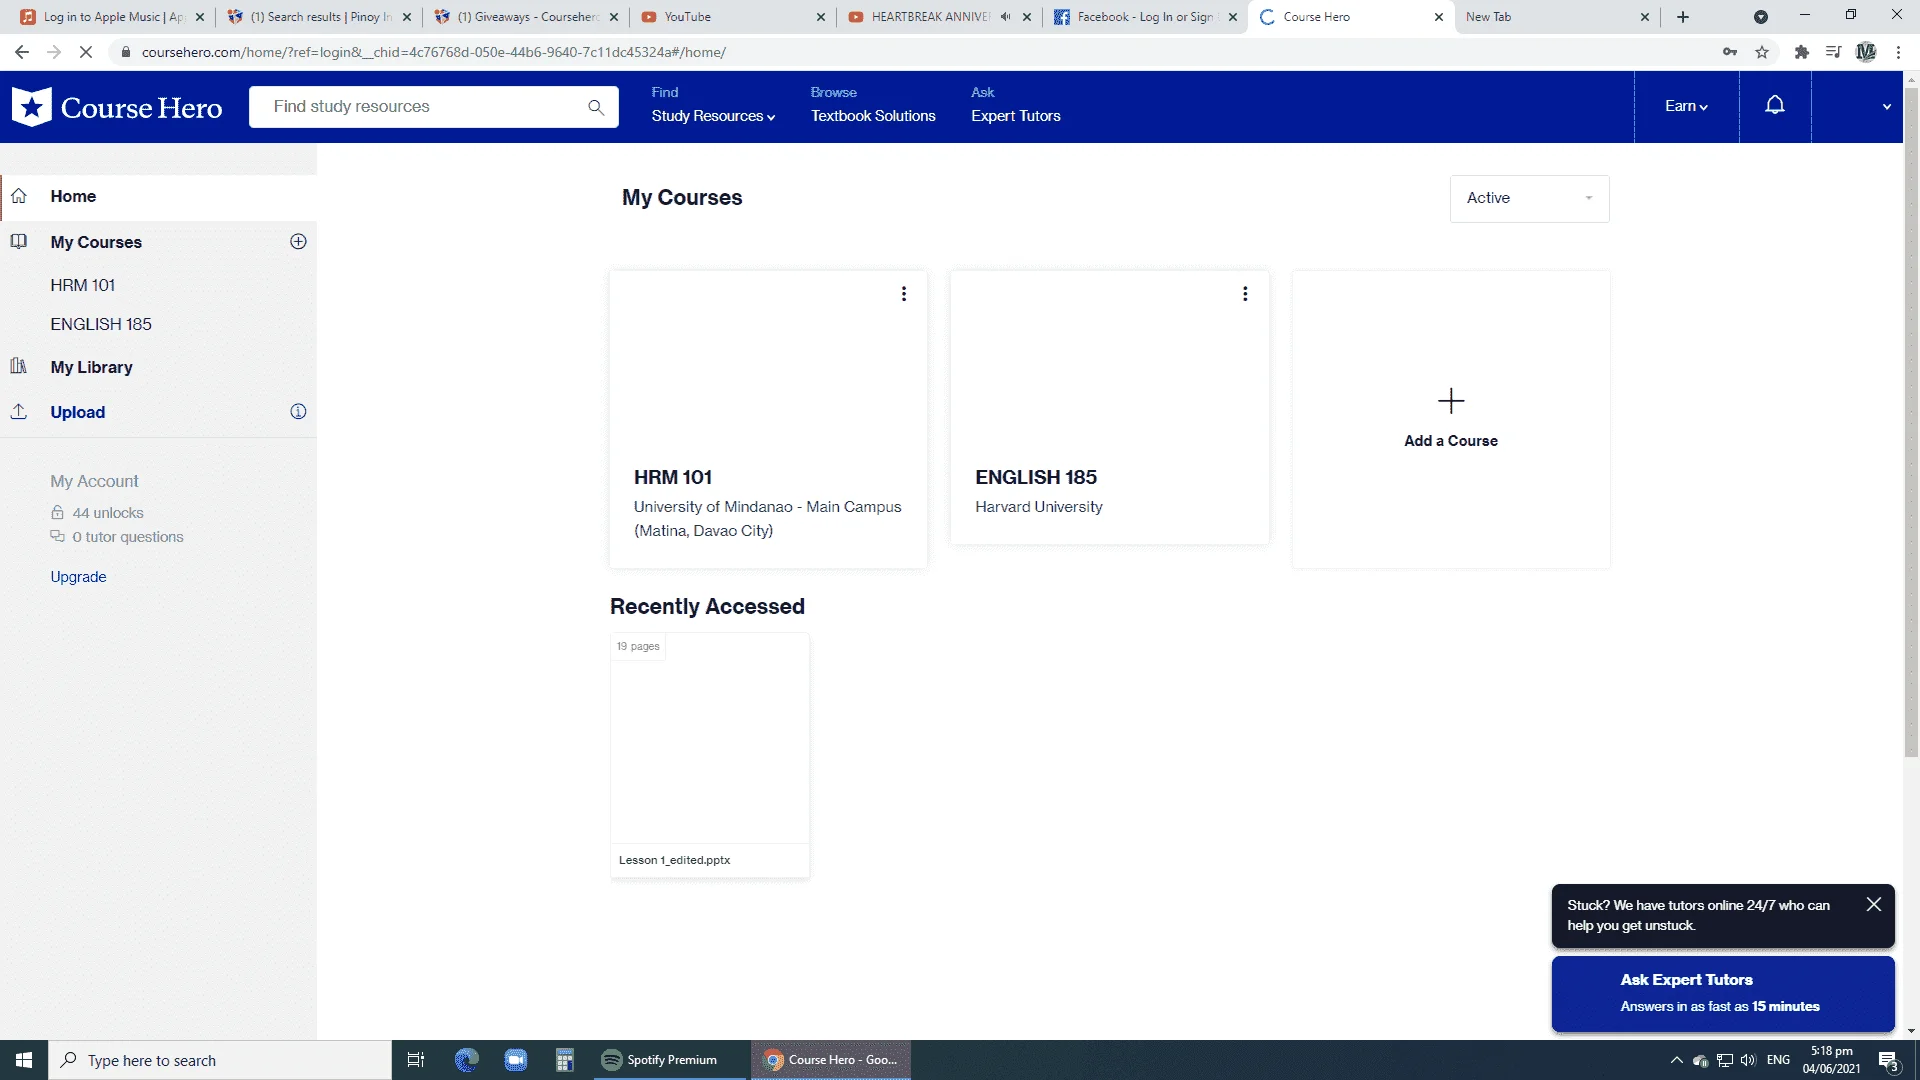
Task: Click ENG language indicator in tray
Action: click(1778, 1060)
